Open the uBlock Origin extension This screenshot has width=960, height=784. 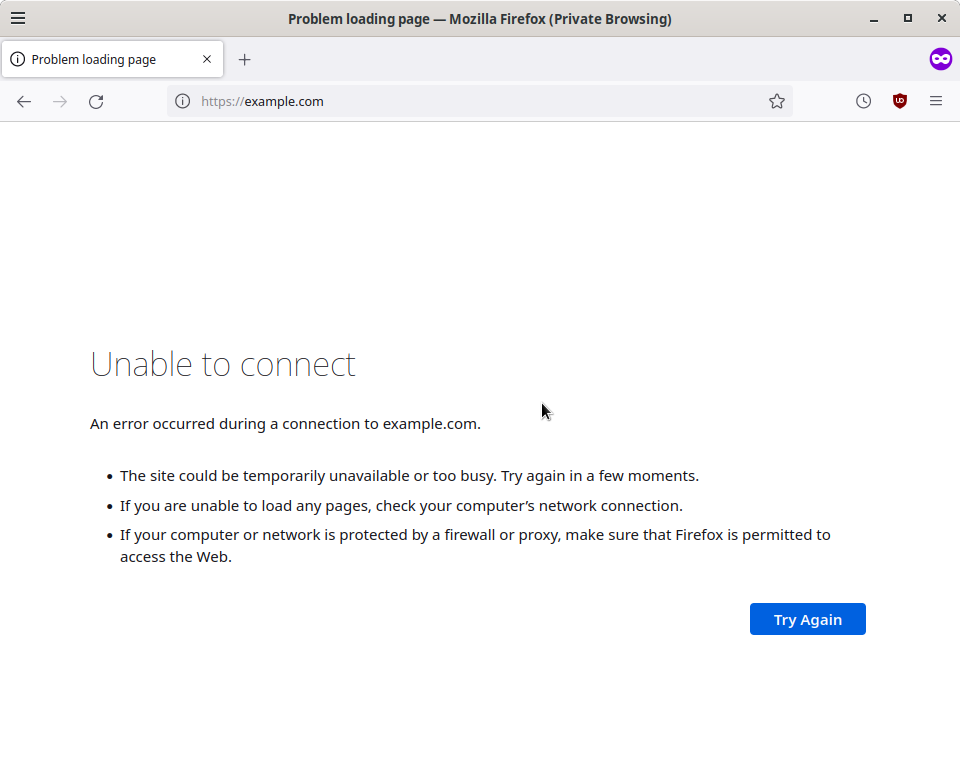coord(900,101)
